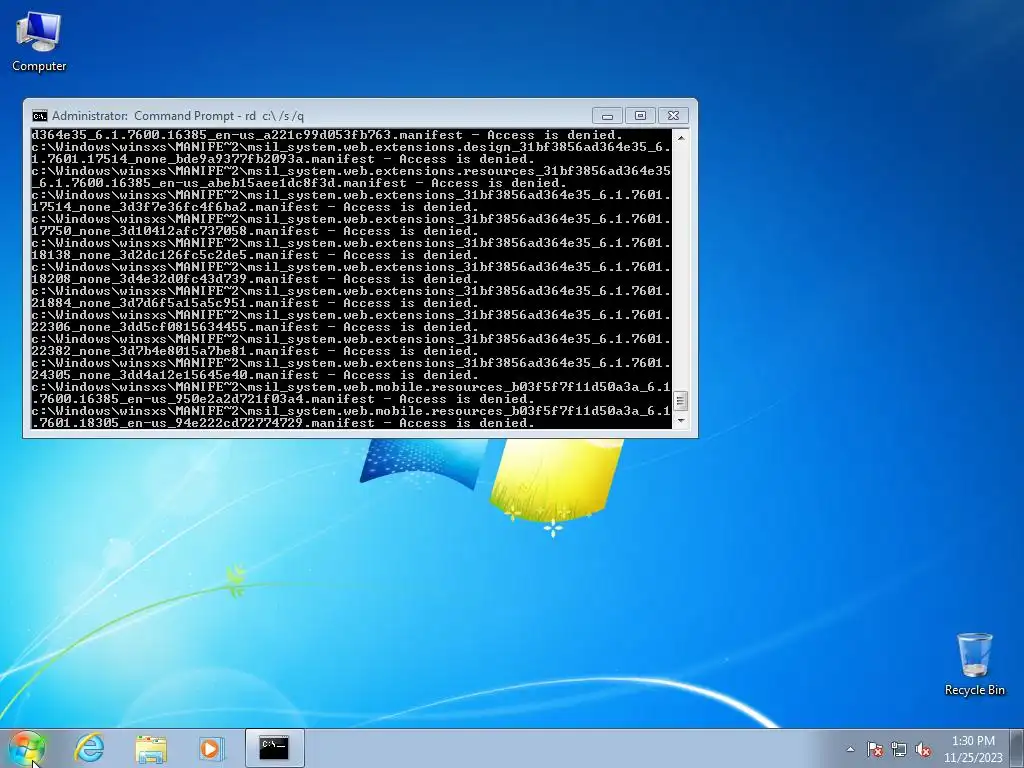The width and height of the screenshot is (1024, 768).
Task: Open the Windows Start menu orb
Action: (27, 748)
